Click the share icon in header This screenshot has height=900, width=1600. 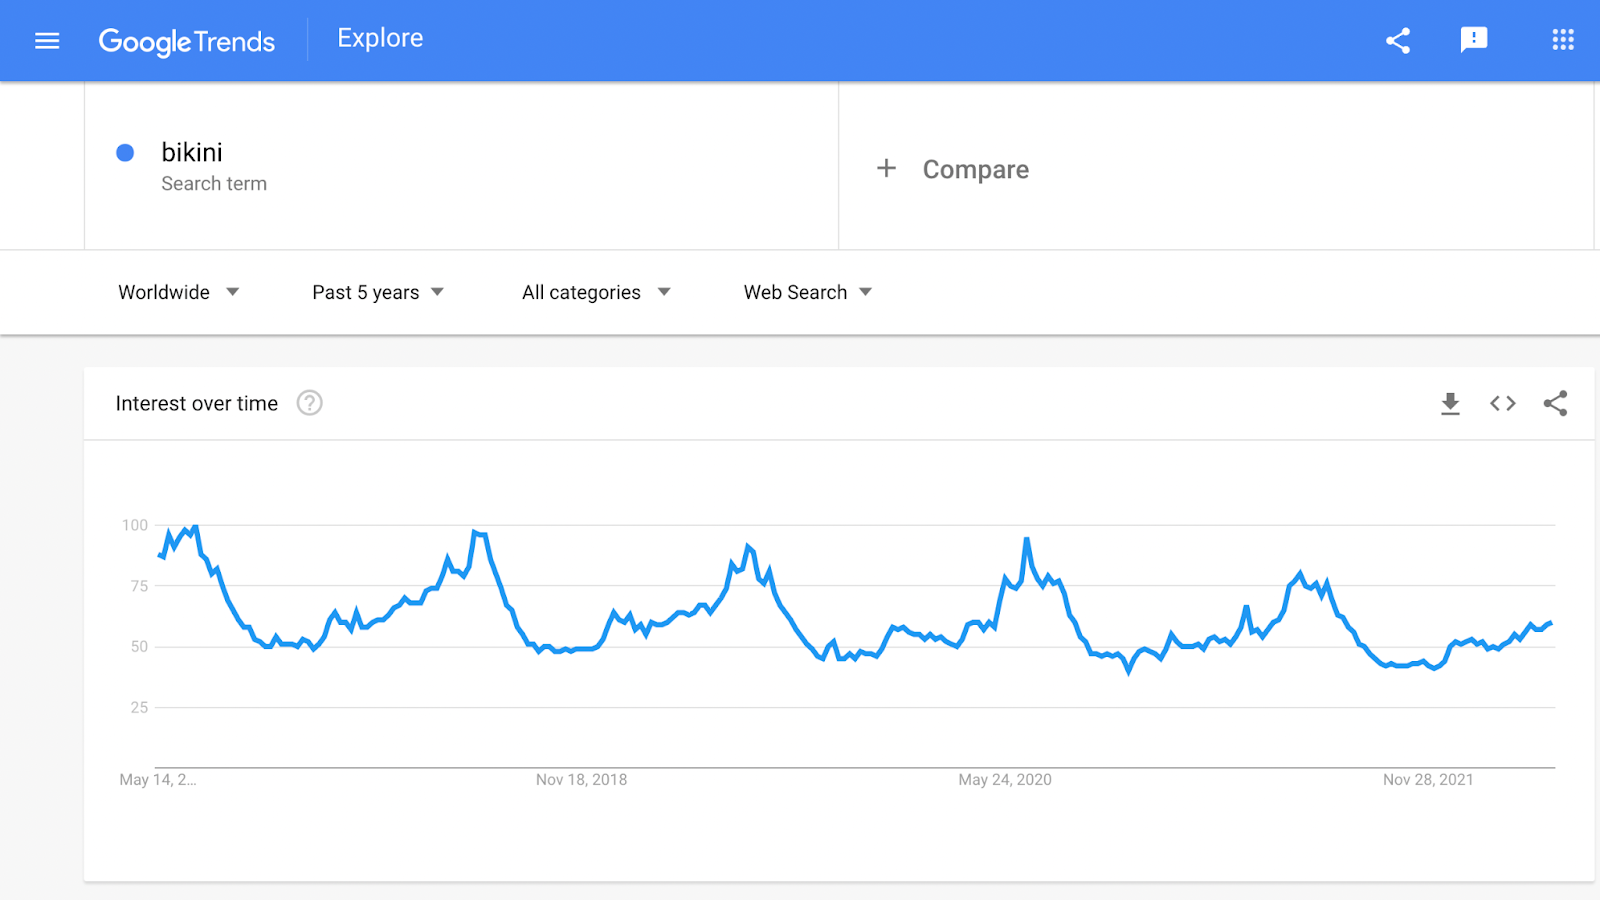(x=1398, y=41)
